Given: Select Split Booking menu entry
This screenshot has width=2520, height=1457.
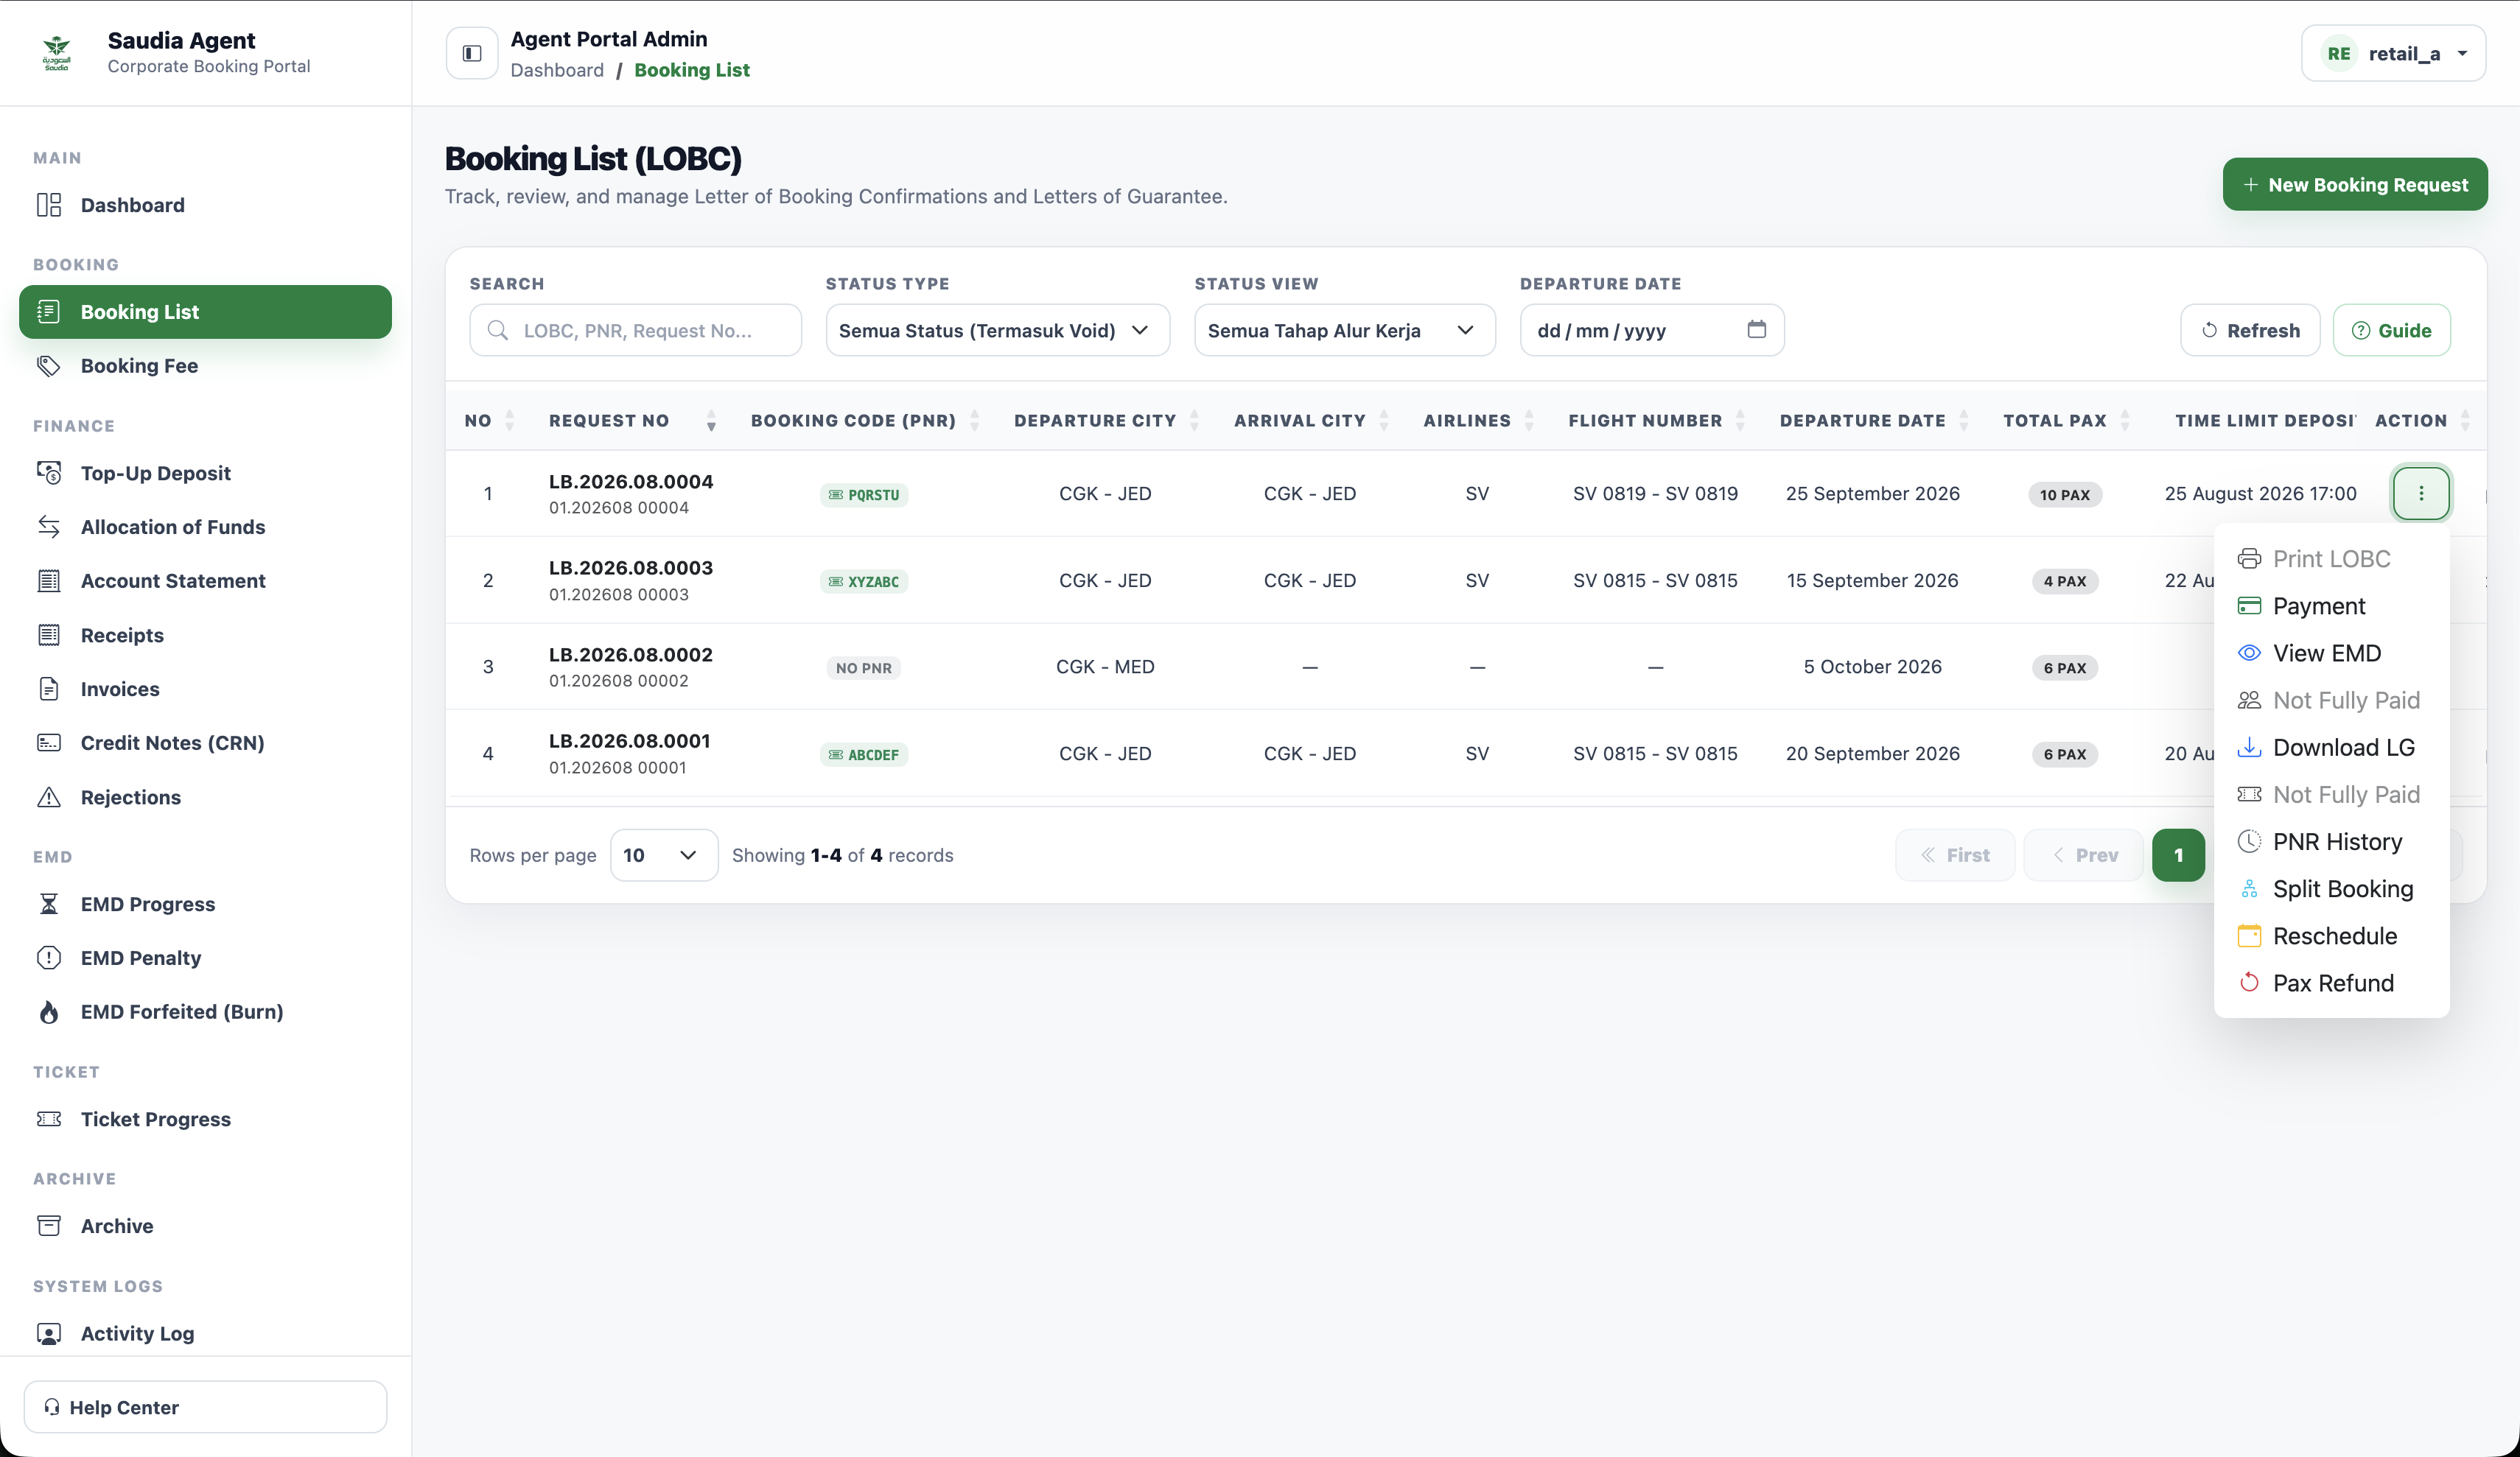Looking at the screenshot, I should tap(2331, 889).
